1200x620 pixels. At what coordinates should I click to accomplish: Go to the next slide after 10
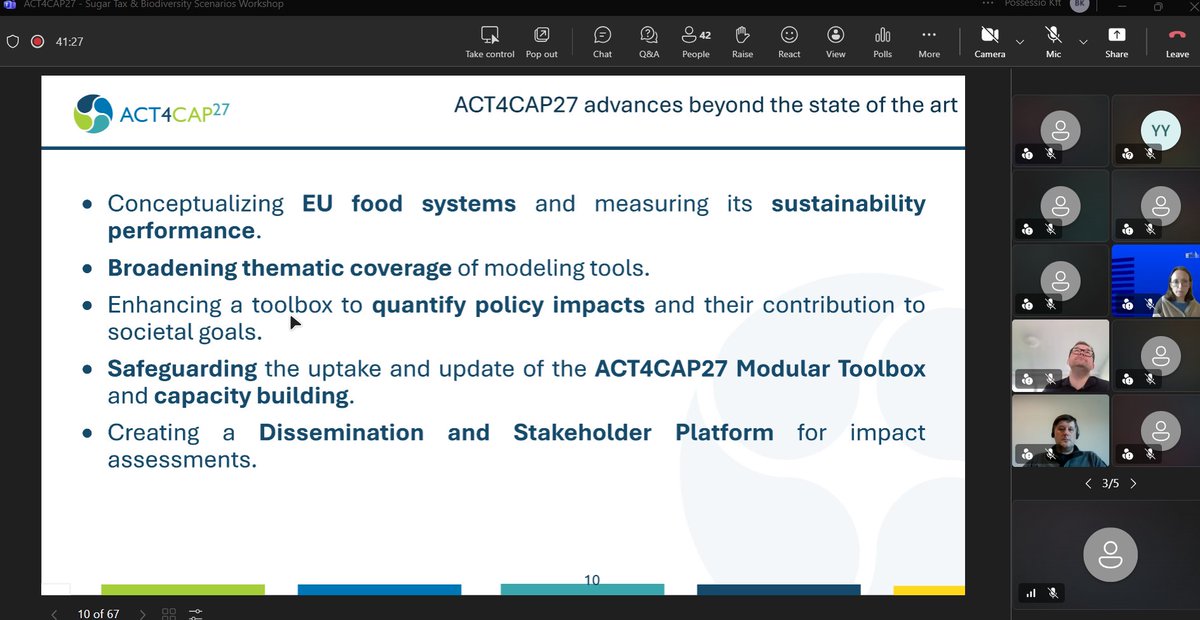pyautogui.click(x=143, y=613)
